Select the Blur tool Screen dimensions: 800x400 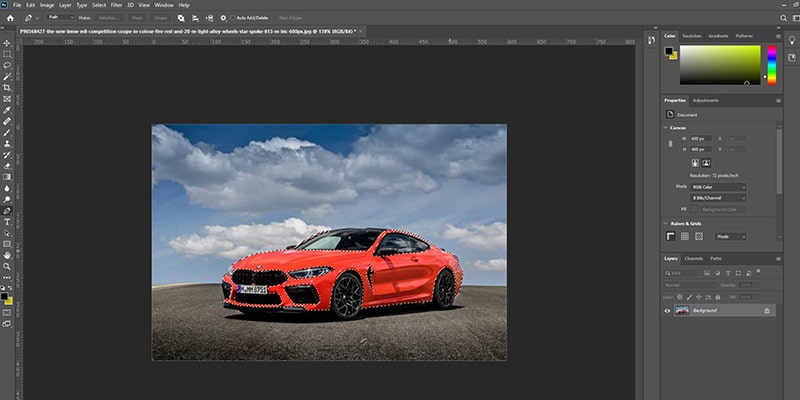[x=7, y=188]
